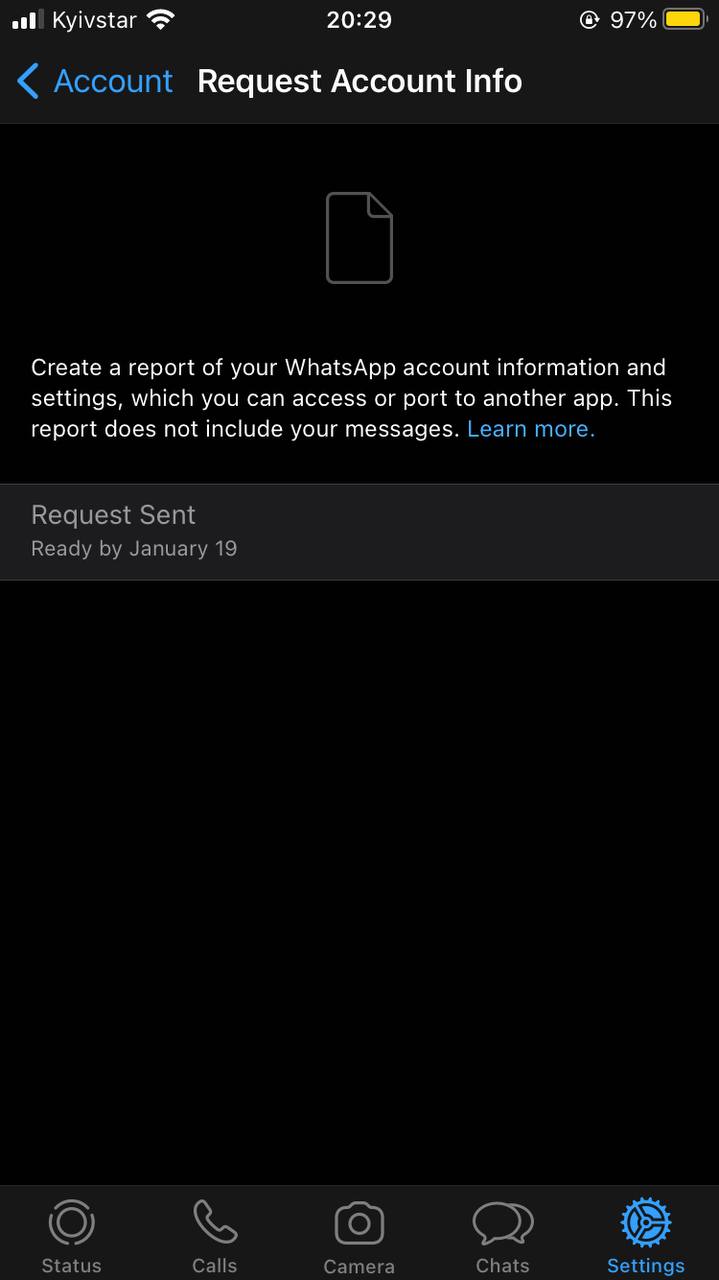Open the Calls phone icon
This screenshot has width=719, height=1280.
point(215,1222)
